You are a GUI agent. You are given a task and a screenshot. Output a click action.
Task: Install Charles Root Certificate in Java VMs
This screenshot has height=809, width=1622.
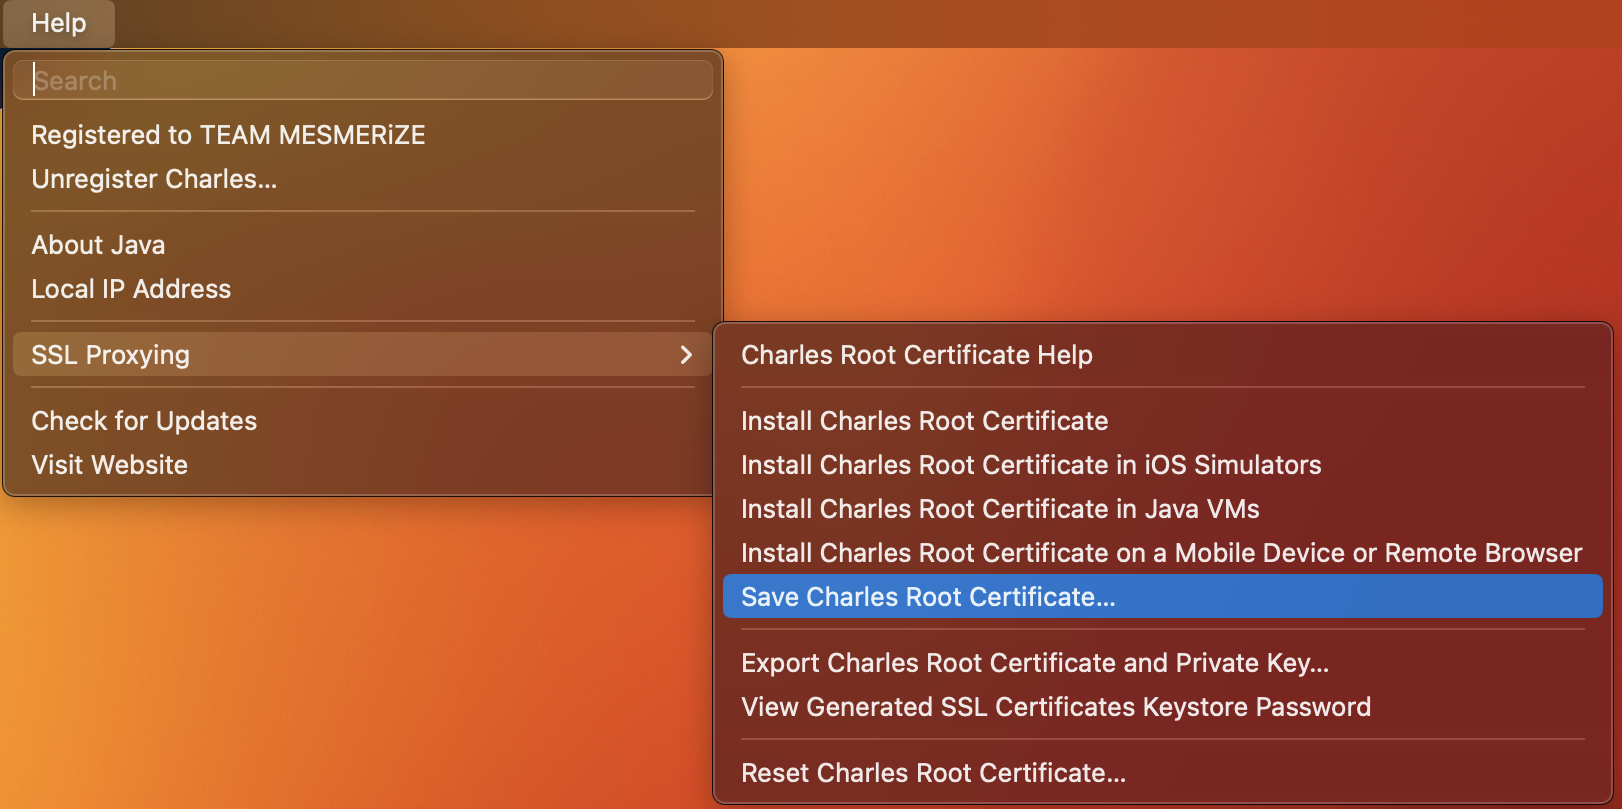click(x=1000, y=509)
